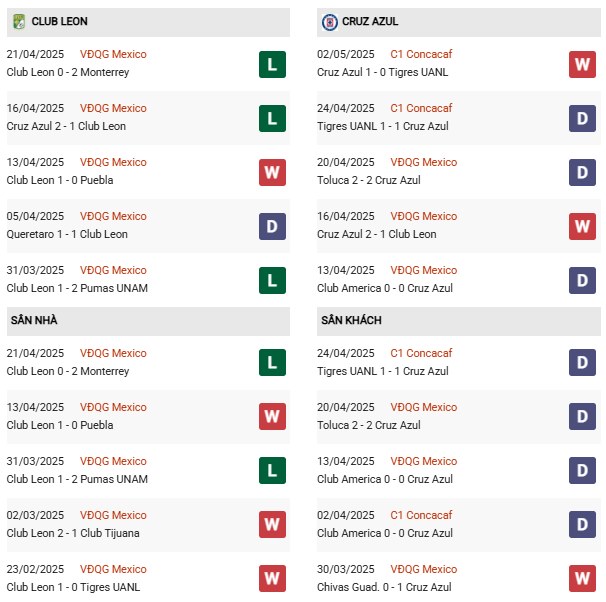Open the Toluca 2-2 Cruz Azul match in the top list
The width and height of the screenshot is (606, 602).
369,180
